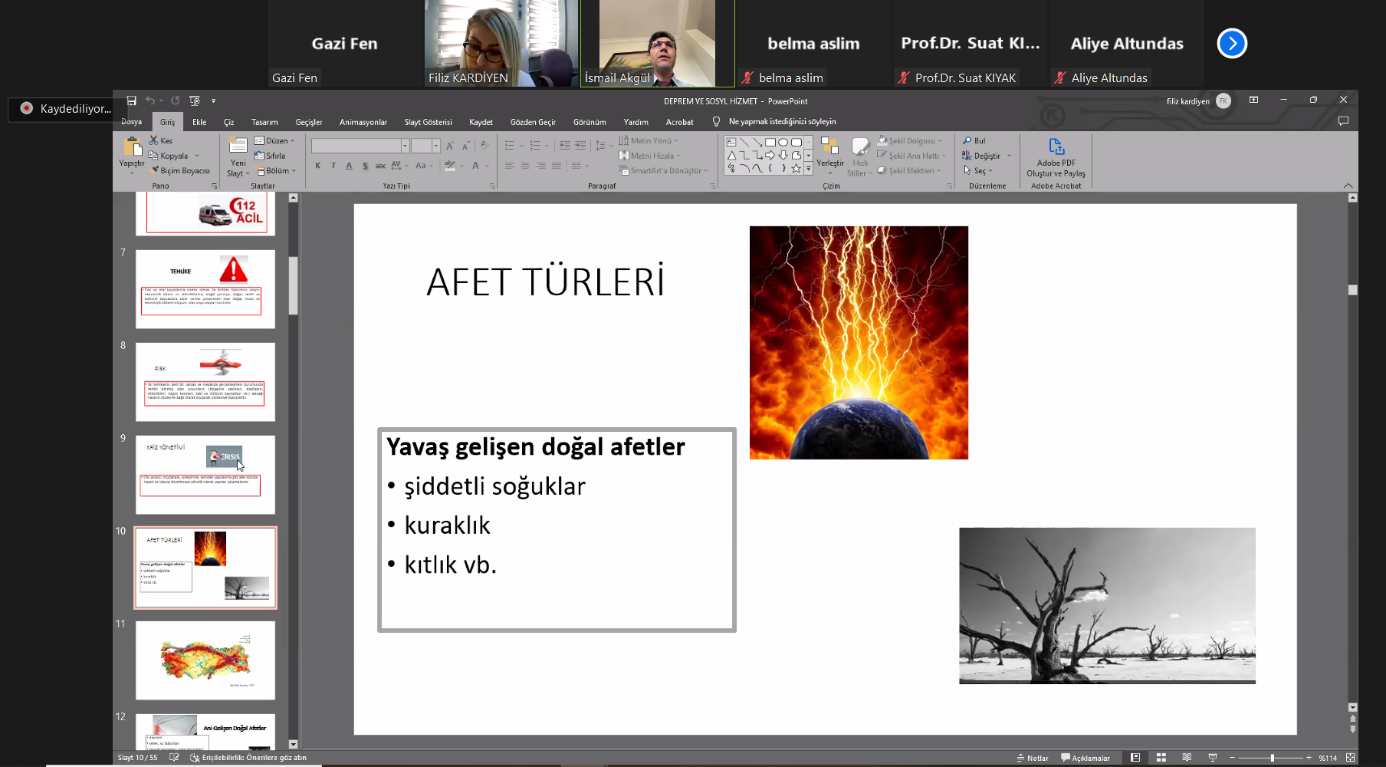Click the Biçim Boyacısı format painter
The image size is (1386, 767).
181,171
